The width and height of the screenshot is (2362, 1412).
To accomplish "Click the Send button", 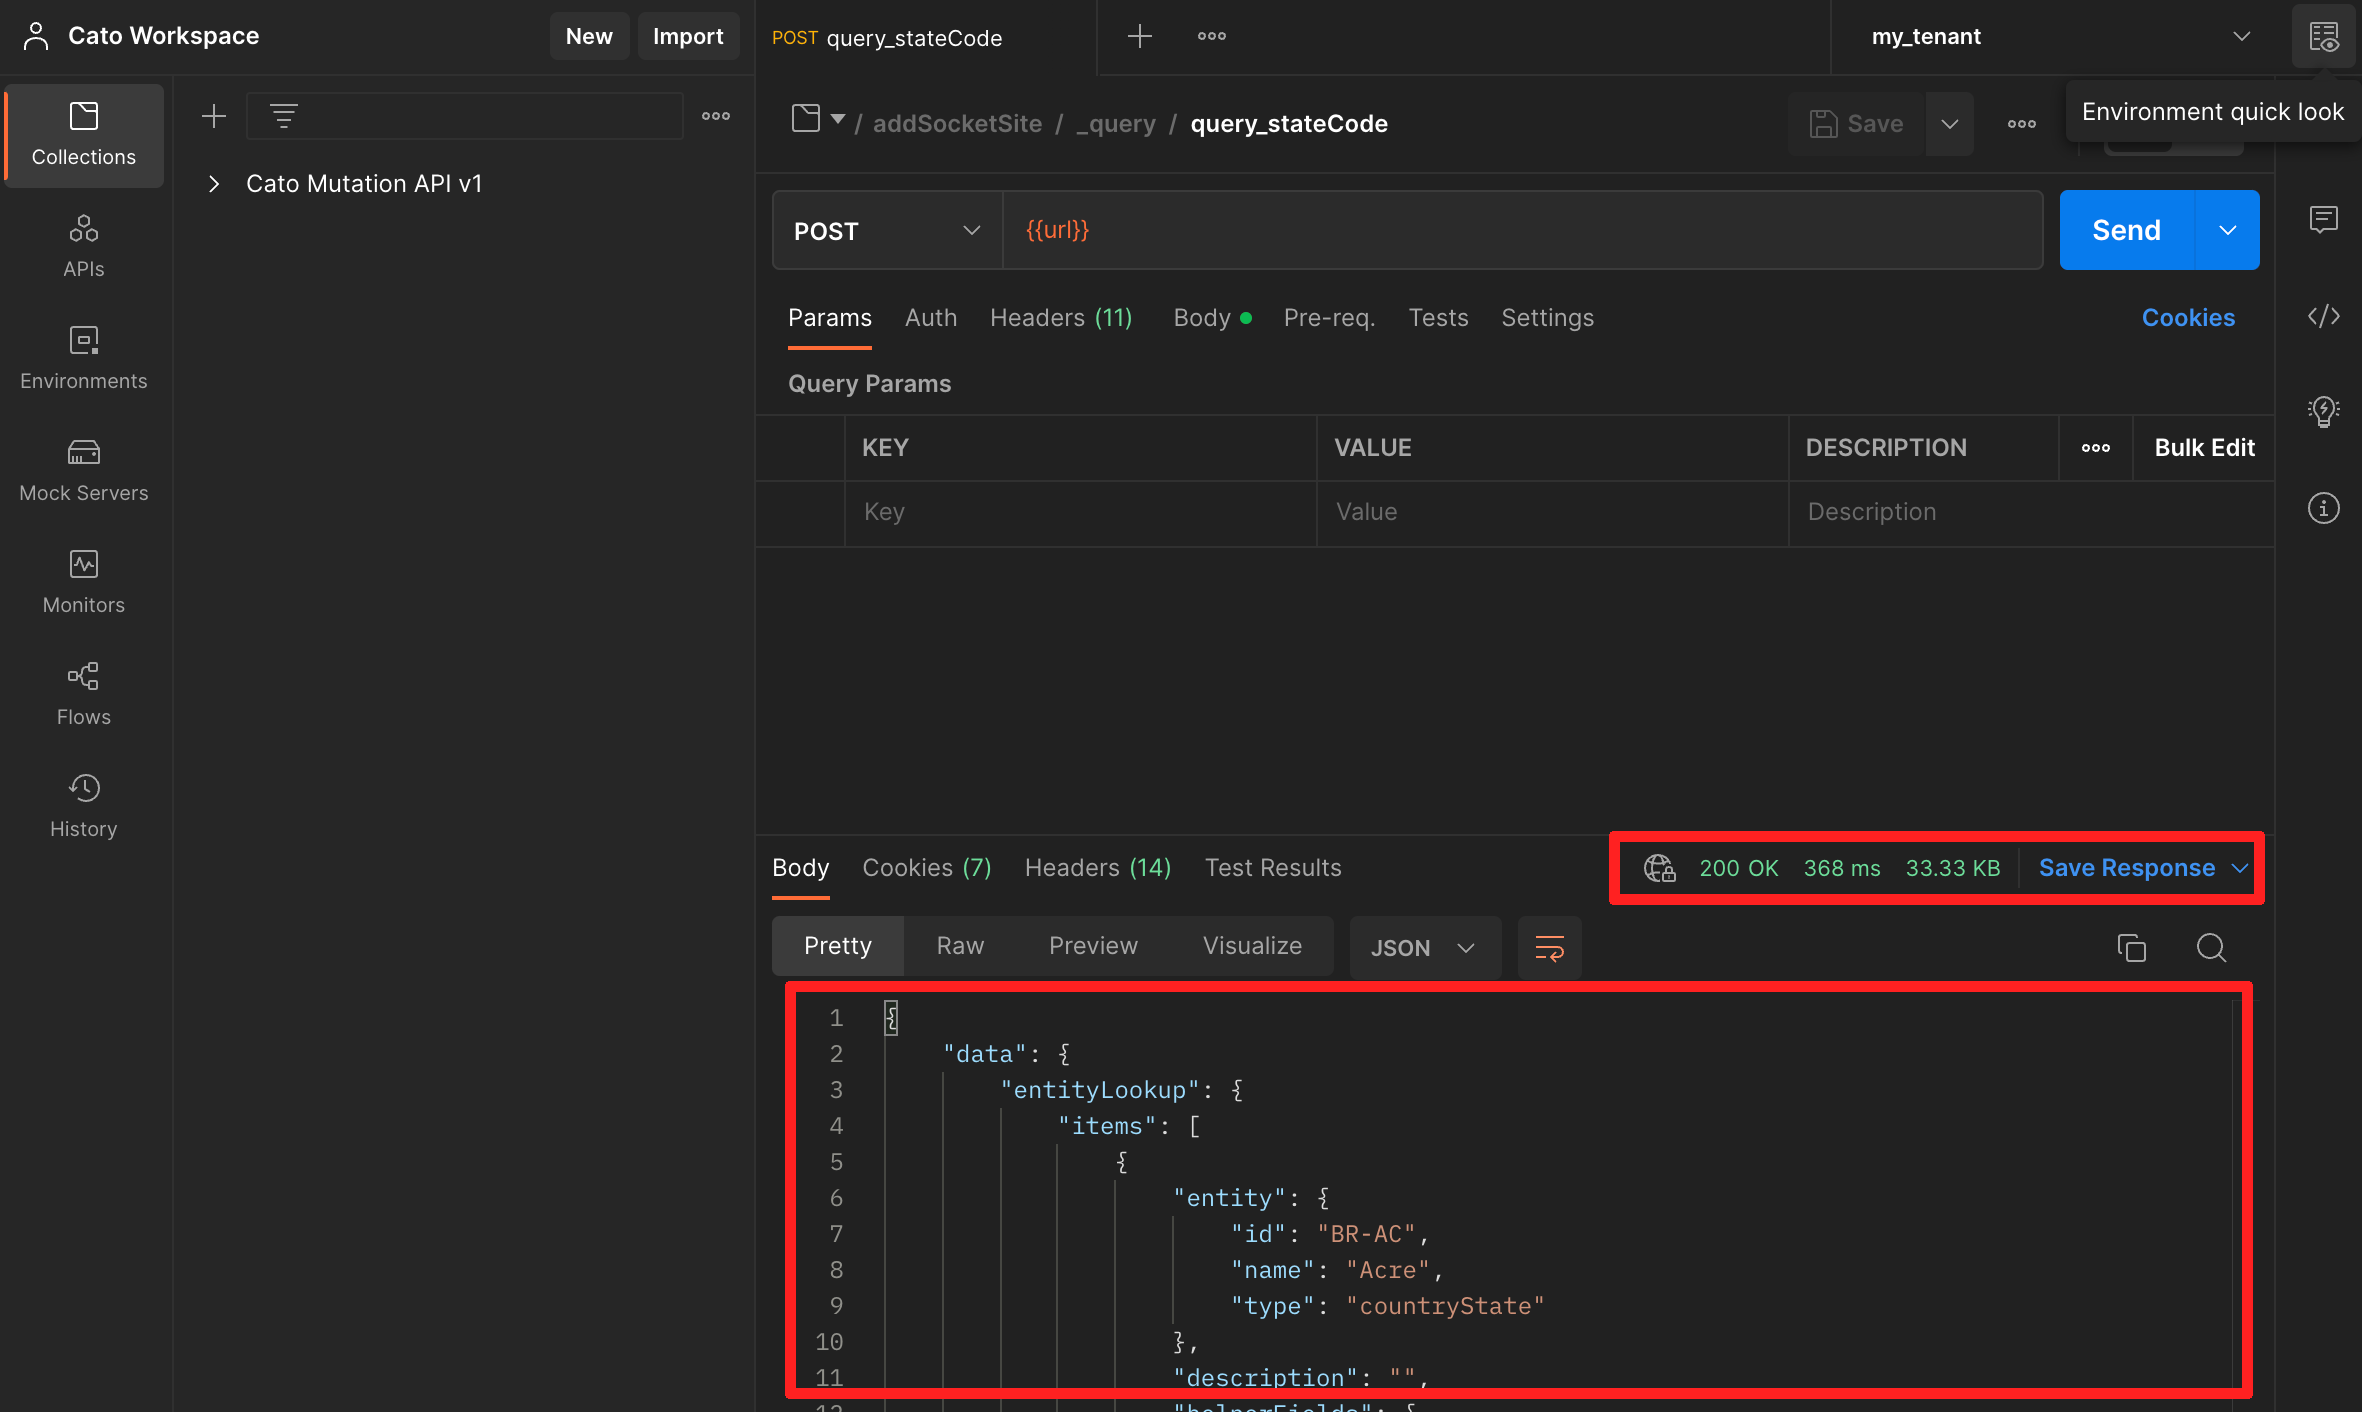I will (x=2124, y=230).
